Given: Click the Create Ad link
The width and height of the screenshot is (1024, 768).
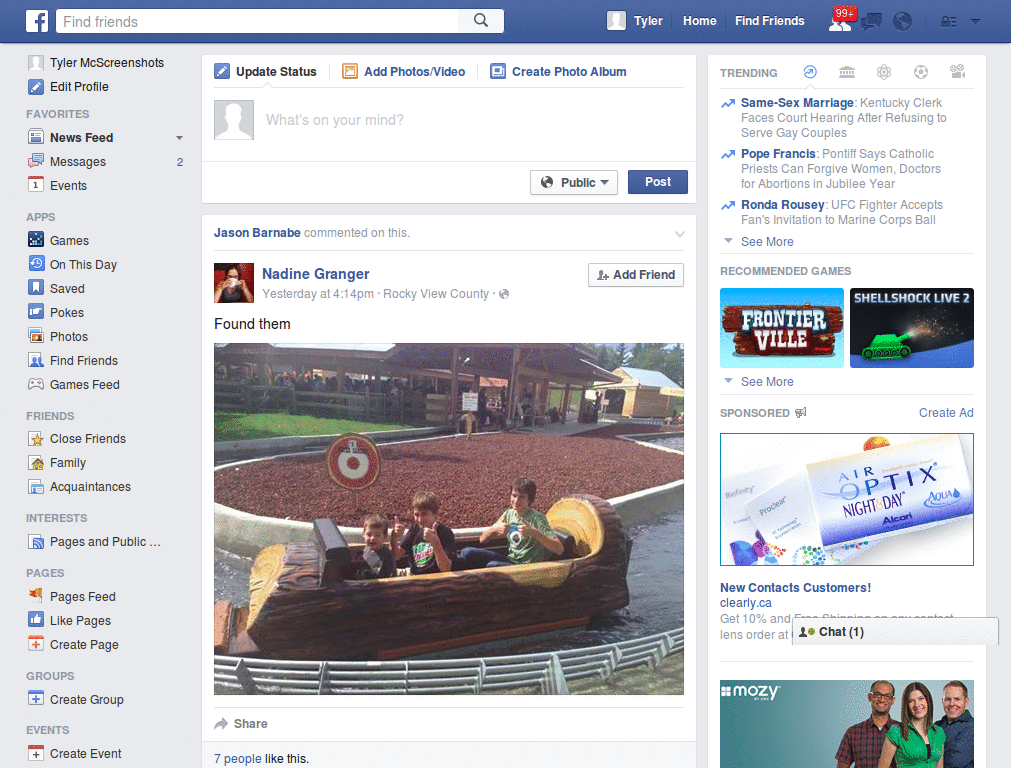Looking at the screenshot, I should pos(946,413).
